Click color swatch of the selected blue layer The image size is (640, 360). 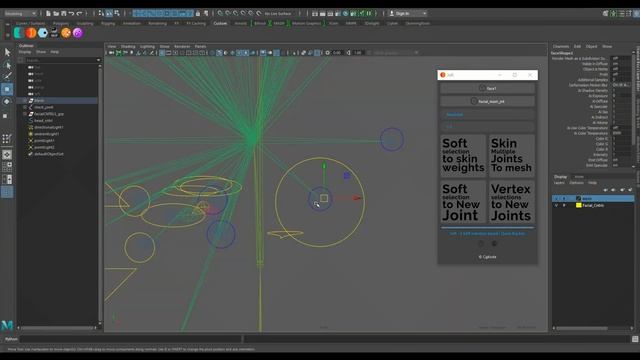[578, 198]
